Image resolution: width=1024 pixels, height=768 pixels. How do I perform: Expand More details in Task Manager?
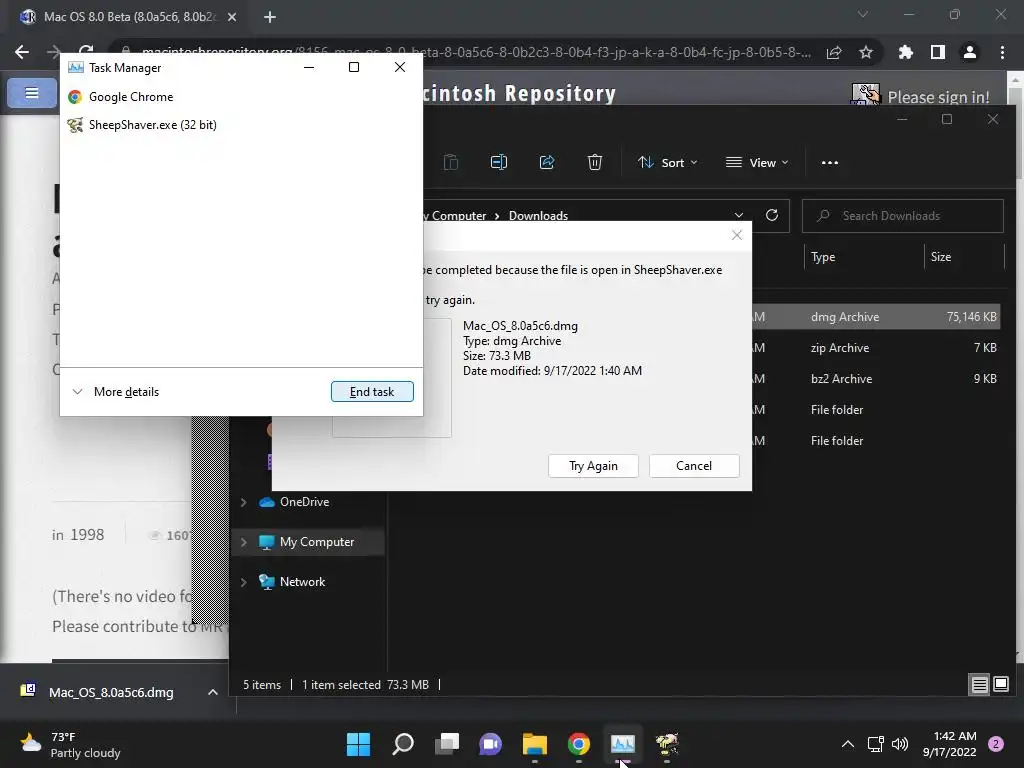click(116, 392)
